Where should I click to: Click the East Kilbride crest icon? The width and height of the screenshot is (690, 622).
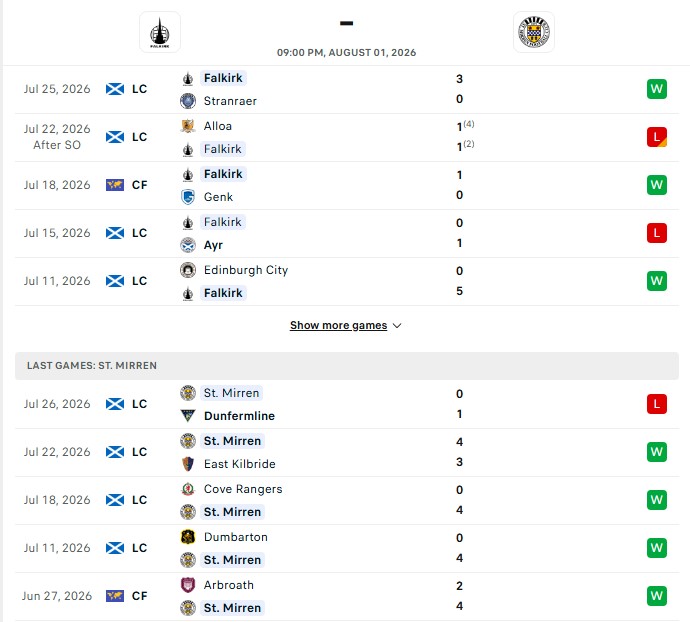pos(188,464)
